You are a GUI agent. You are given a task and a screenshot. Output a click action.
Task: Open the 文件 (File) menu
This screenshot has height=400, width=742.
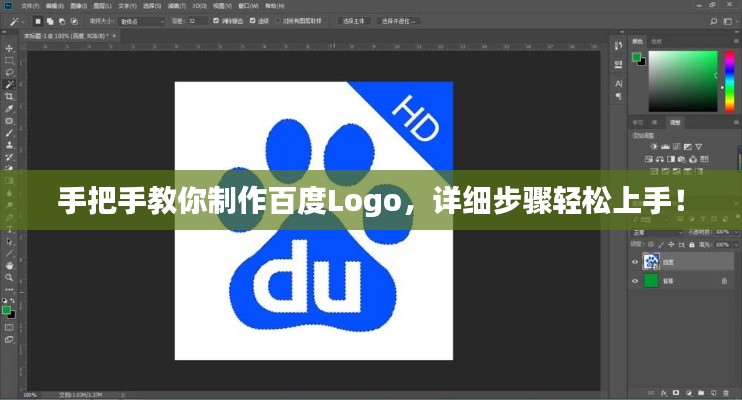[x=29, y=5]
